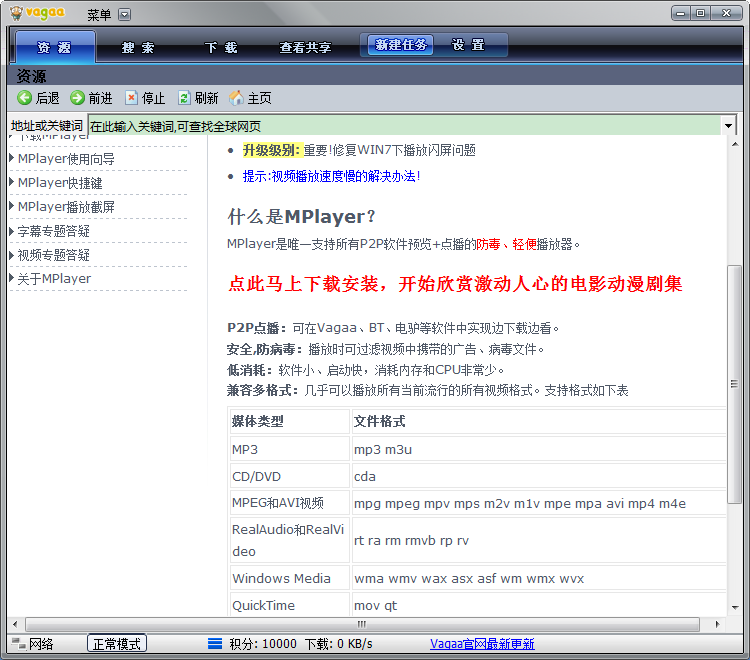Image resolution: width=750 pixels, height=660 pixels.
Task: Click the 下载: 0 KB/s status text
Action: (x=339, y=644)
